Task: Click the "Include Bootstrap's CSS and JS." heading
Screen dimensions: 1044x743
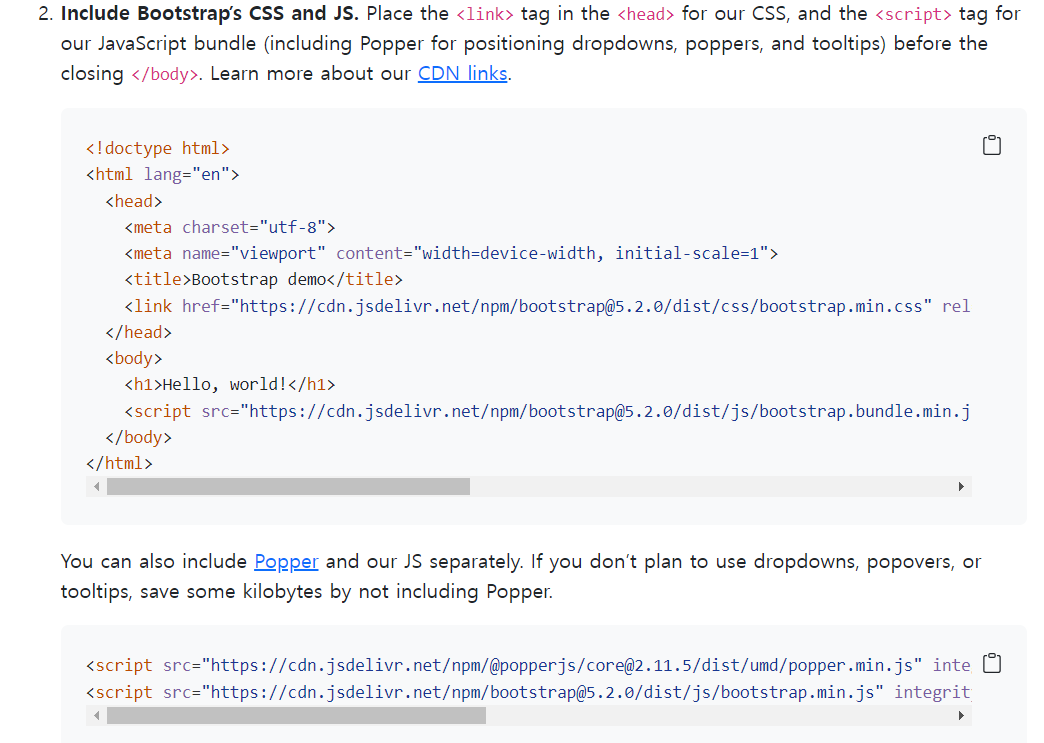Action: tap(209, 13)
